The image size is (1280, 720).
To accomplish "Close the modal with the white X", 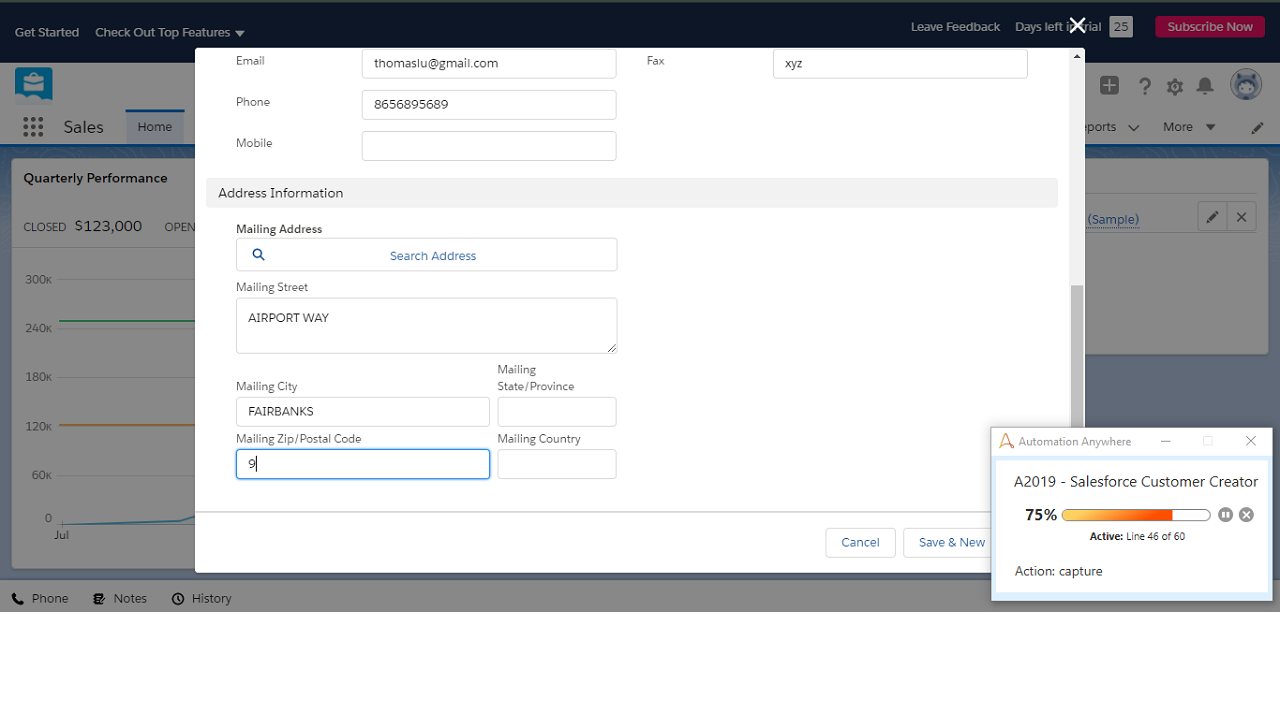I will pyautogui.click(x=1077, y=25).
